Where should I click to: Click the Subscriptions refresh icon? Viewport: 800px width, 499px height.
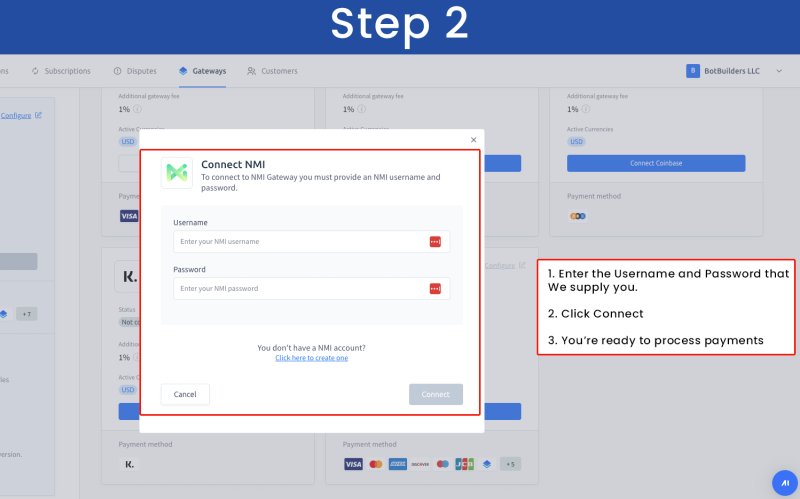[x=35, y=71]
